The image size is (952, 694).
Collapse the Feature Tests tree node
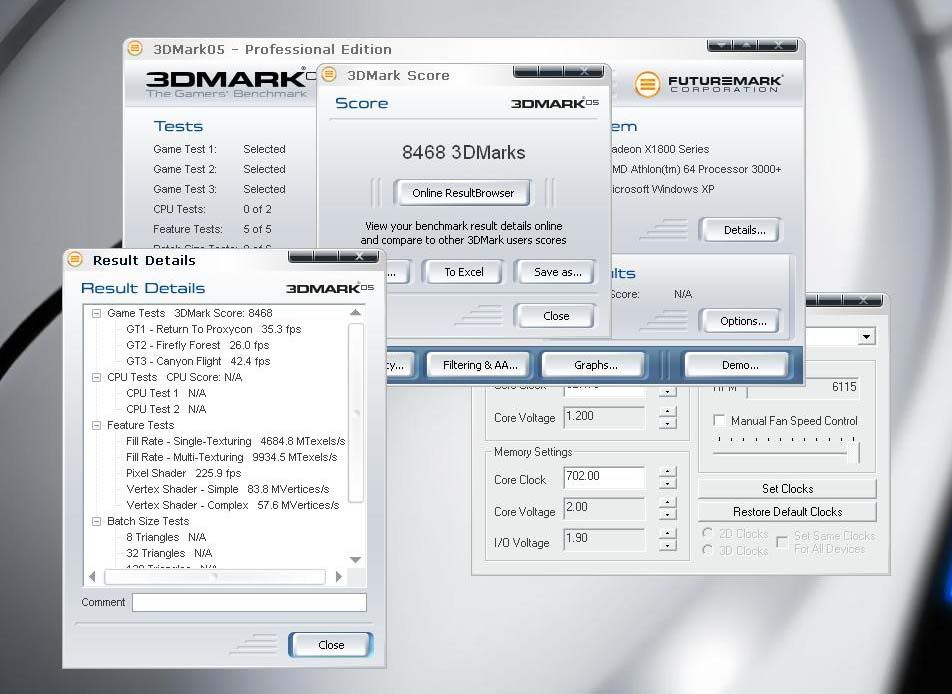coord(96,425)
